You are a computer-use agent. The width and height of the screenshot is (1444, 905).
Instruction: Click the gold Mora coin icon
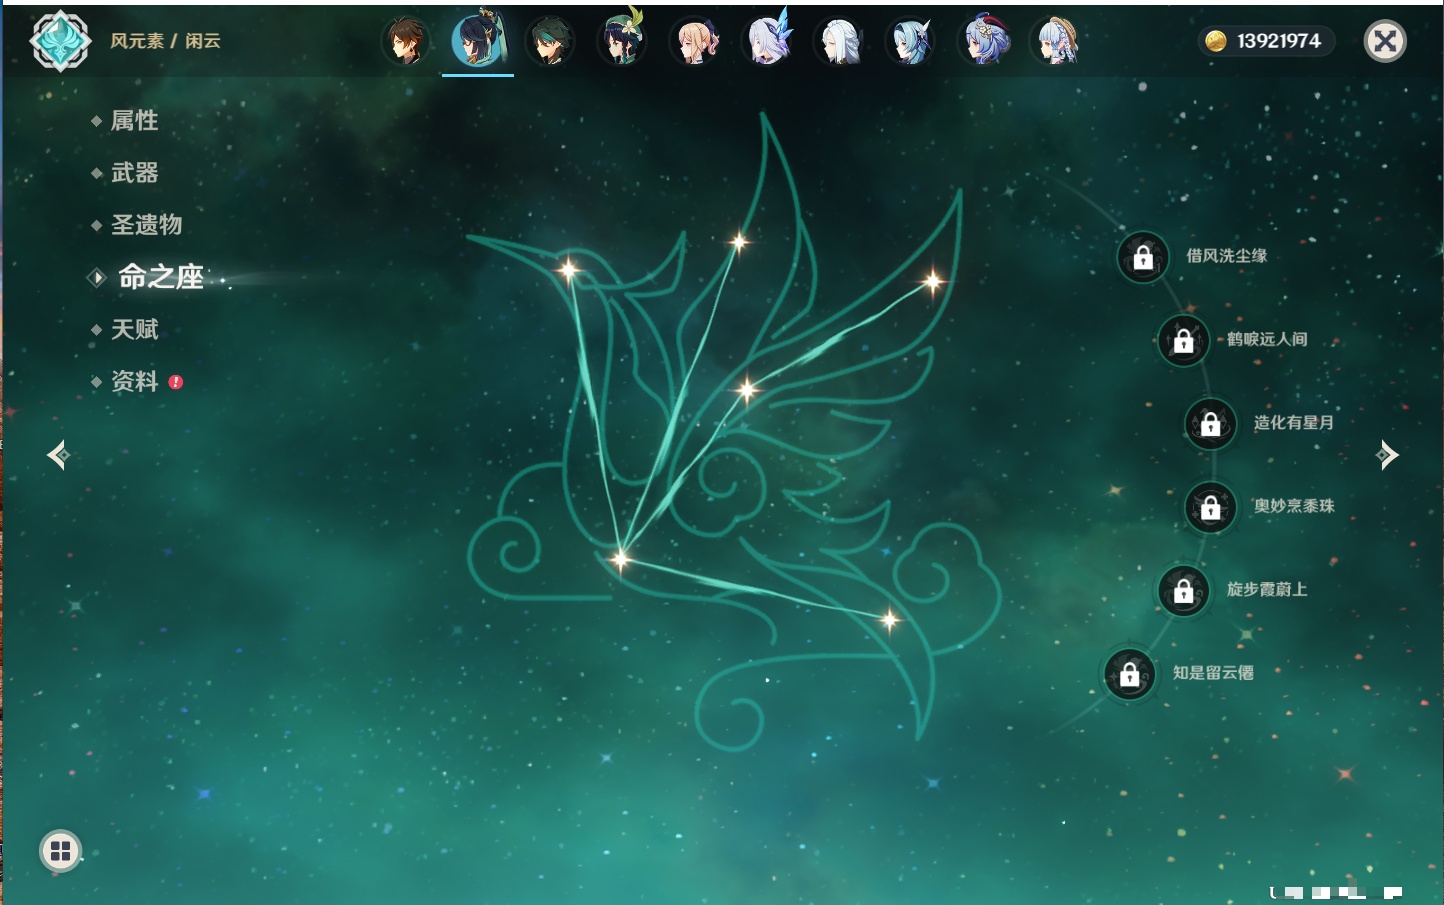pos(1215,41)
